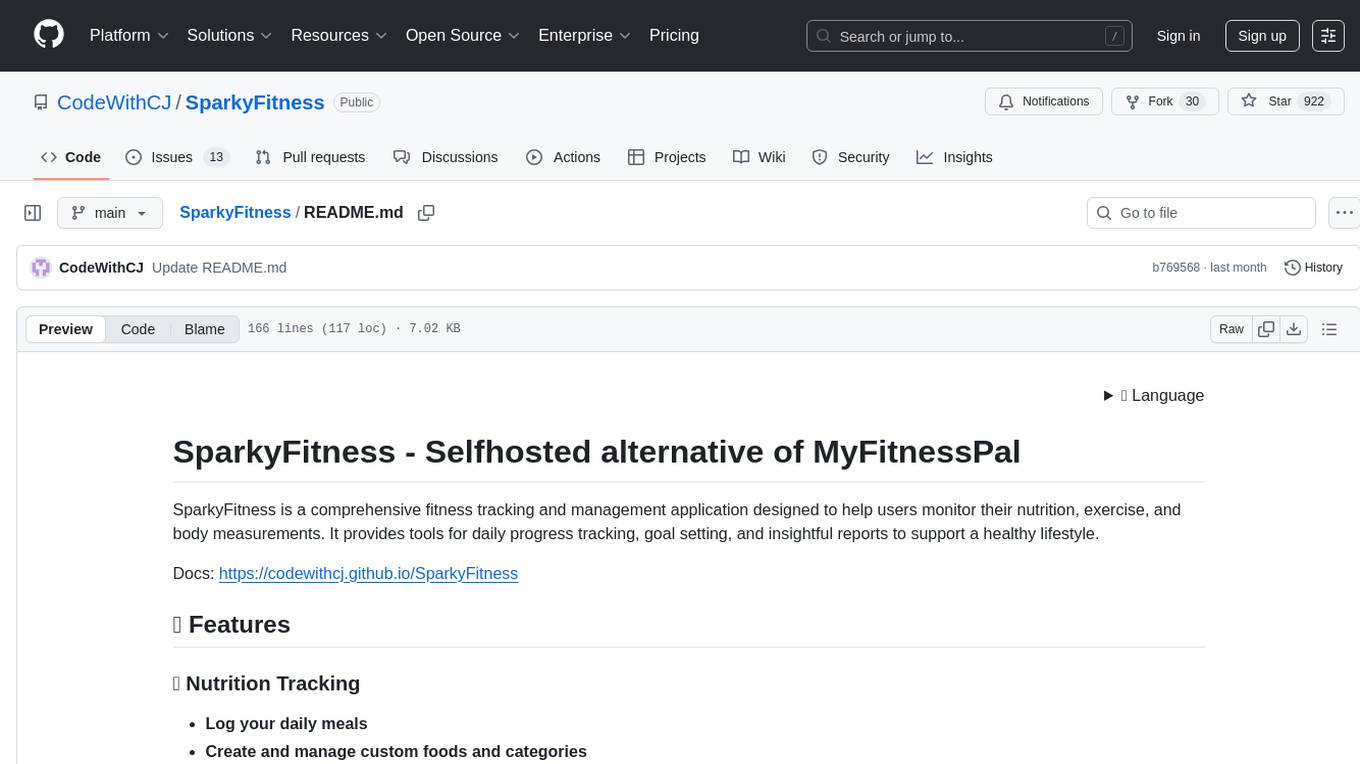
Task: Open commit b769568
Action: (x=1176, y=267)
